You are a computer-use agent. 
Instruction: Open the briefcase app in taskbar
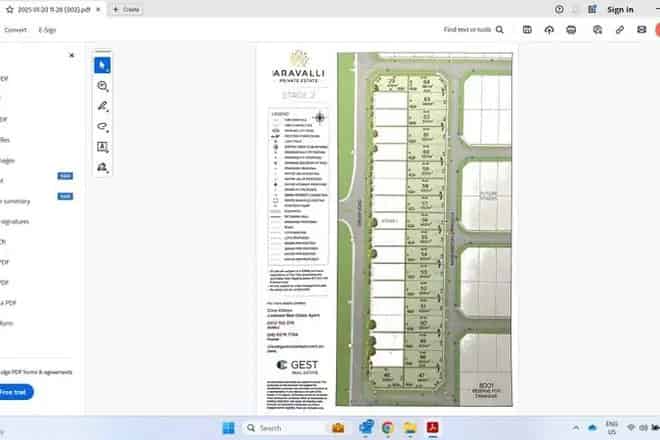click(338, 428)
